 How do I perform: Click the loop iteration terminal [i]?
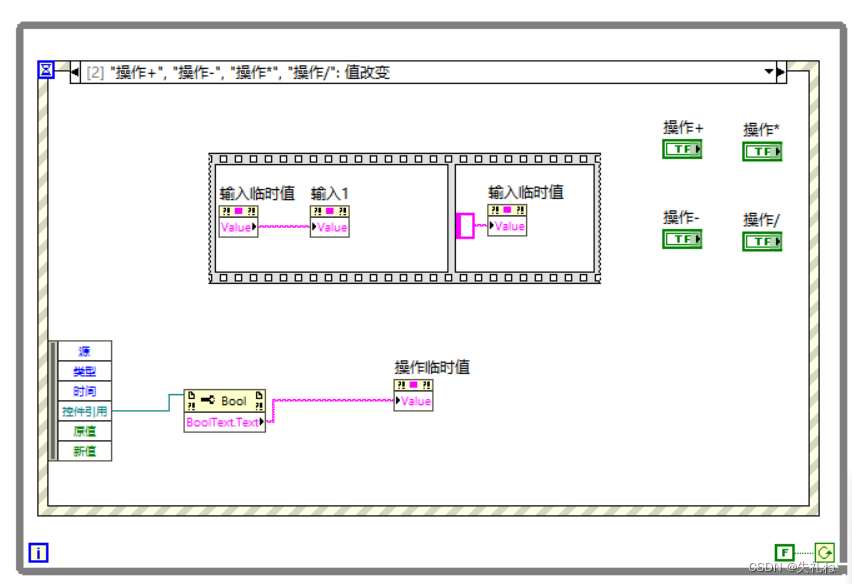click(x=37, y=551)
